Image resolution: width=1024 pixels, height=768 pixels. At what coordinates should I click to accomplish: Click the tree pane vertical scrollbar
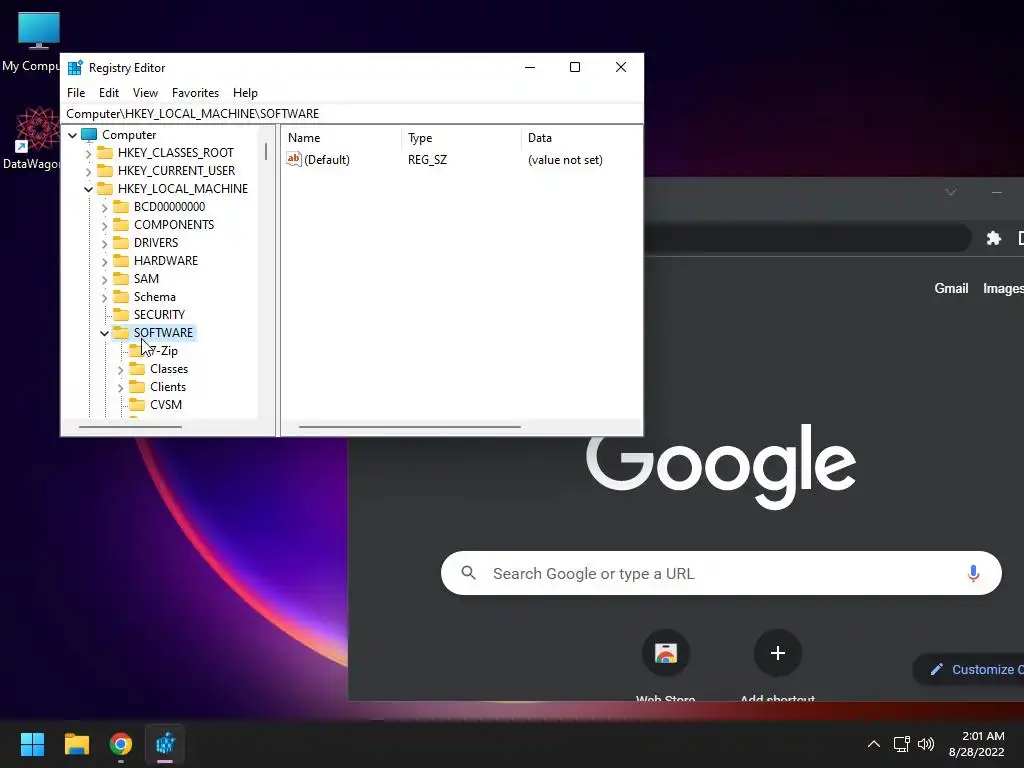(x=266, y=152)
